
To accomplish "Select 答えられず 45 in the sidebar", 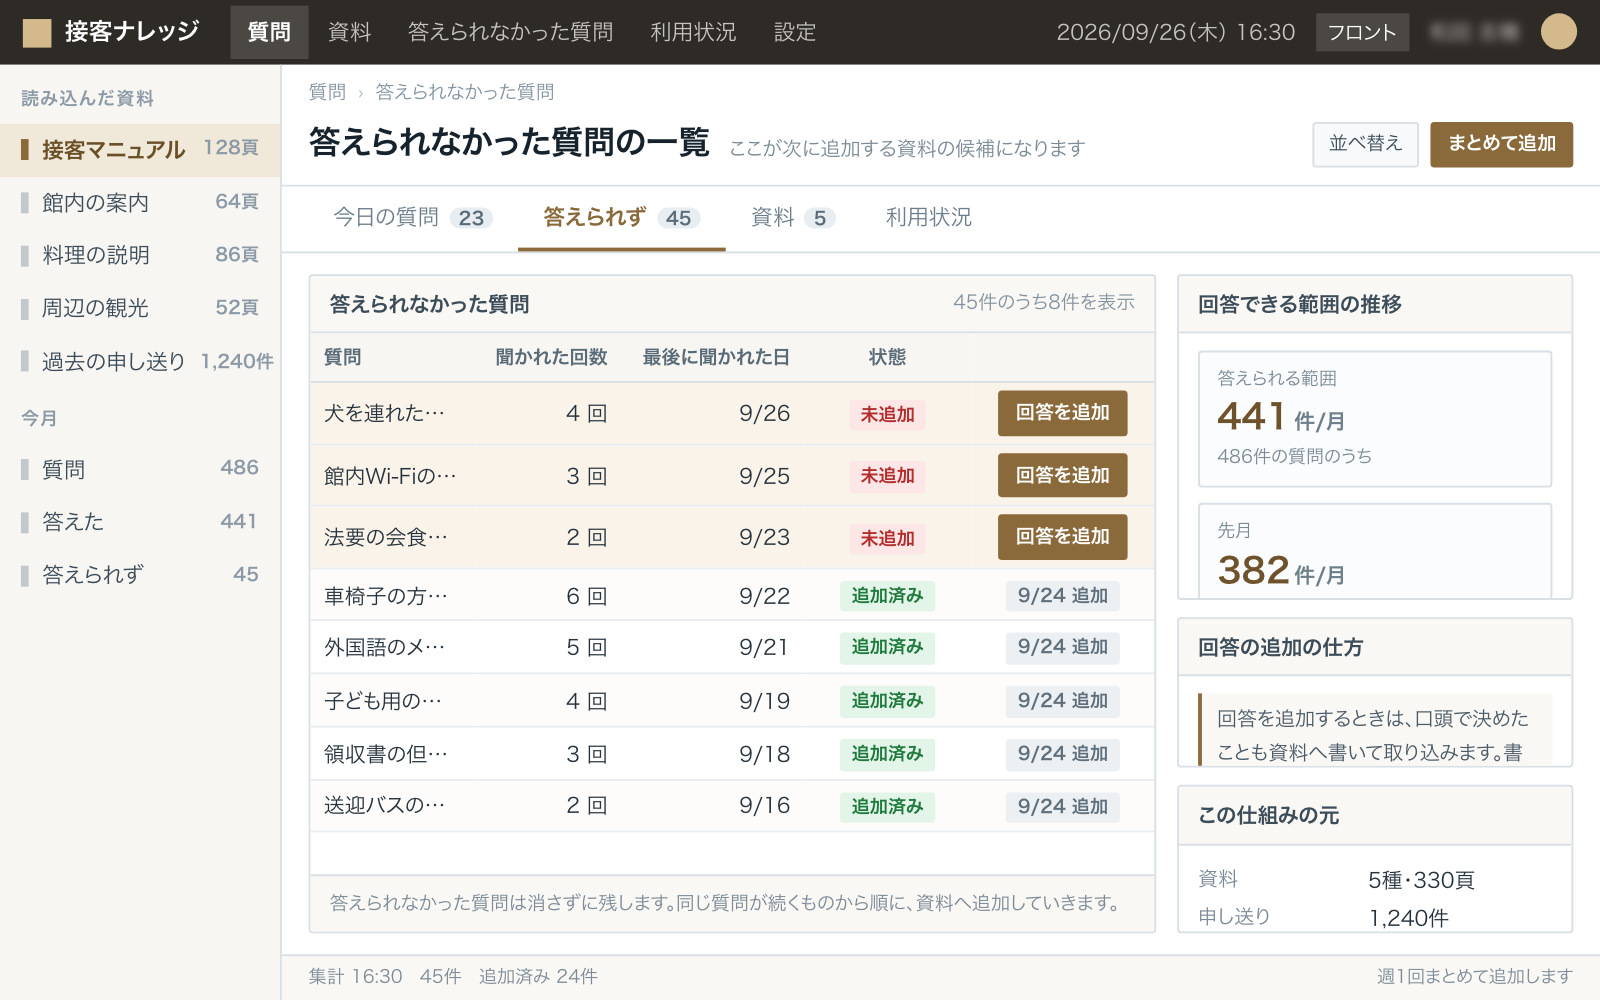I will [x=140, y=575].
